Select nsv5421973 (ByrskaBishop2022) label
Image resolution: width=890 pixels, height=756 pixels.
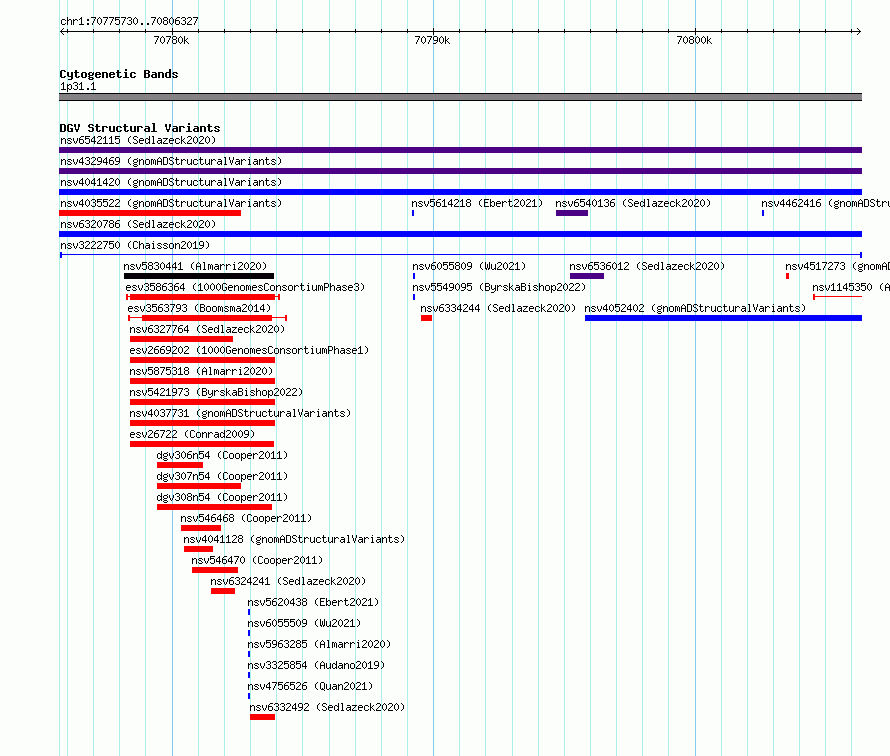[216, 392]
